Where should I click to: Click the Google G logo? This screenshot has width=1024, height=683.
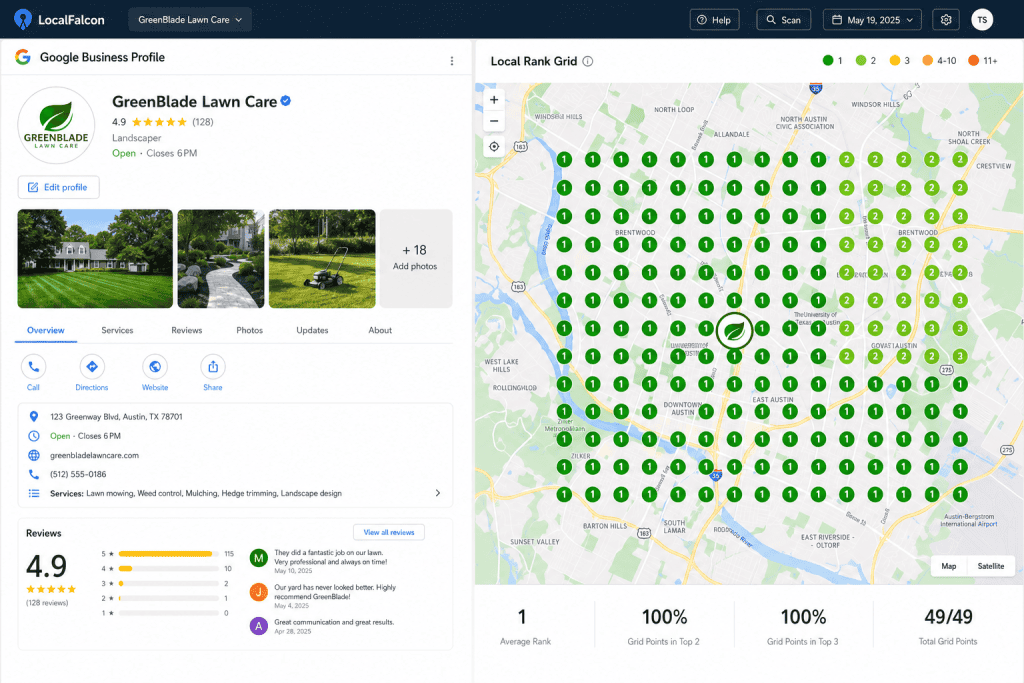tap(23, 57)
